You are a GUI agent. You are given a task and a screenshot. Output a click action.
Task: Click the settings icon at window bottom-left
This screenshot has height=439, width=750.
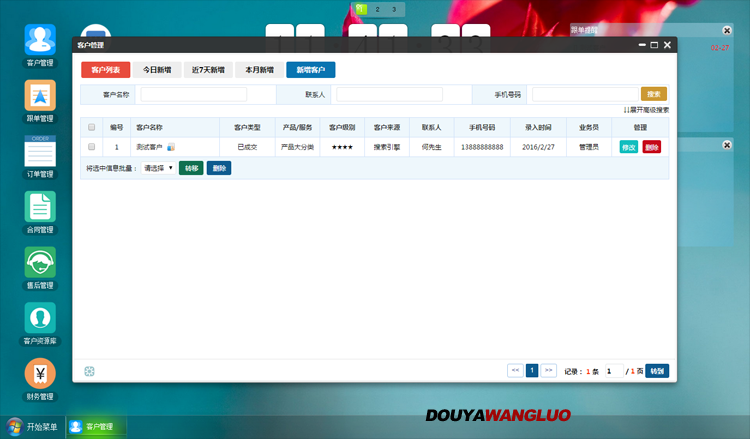(89, 371)
